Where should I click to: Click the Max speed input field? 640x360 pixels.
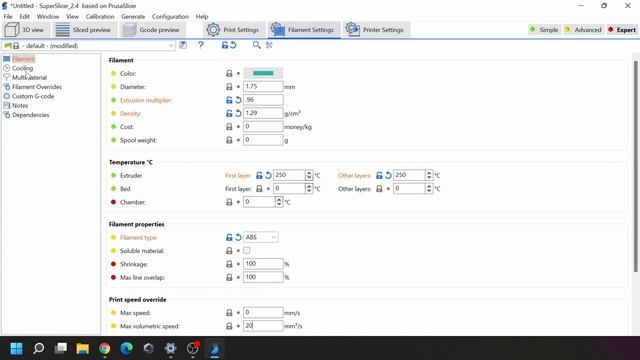click(263, 313)
